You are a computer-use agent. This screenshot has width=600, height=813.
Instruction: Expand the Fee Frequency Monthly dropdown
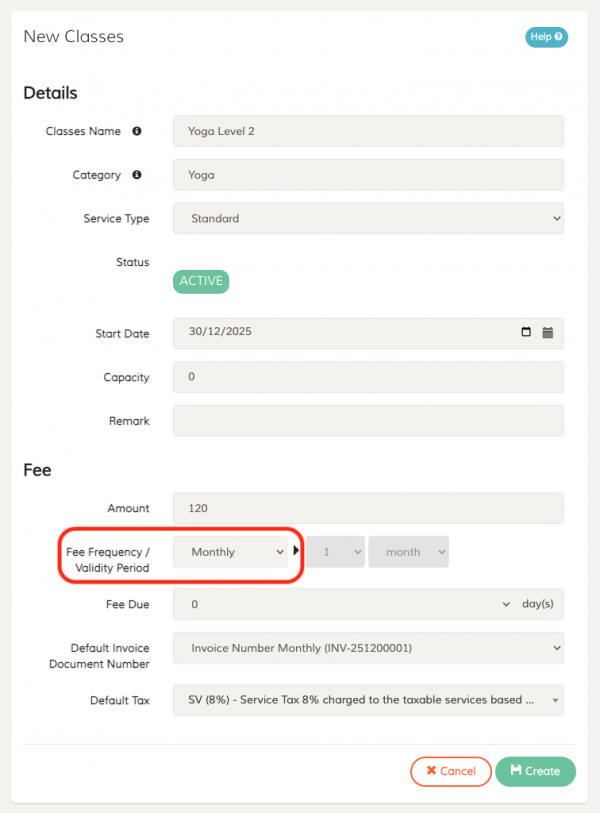pyautogui.click(x=230, y=552)
